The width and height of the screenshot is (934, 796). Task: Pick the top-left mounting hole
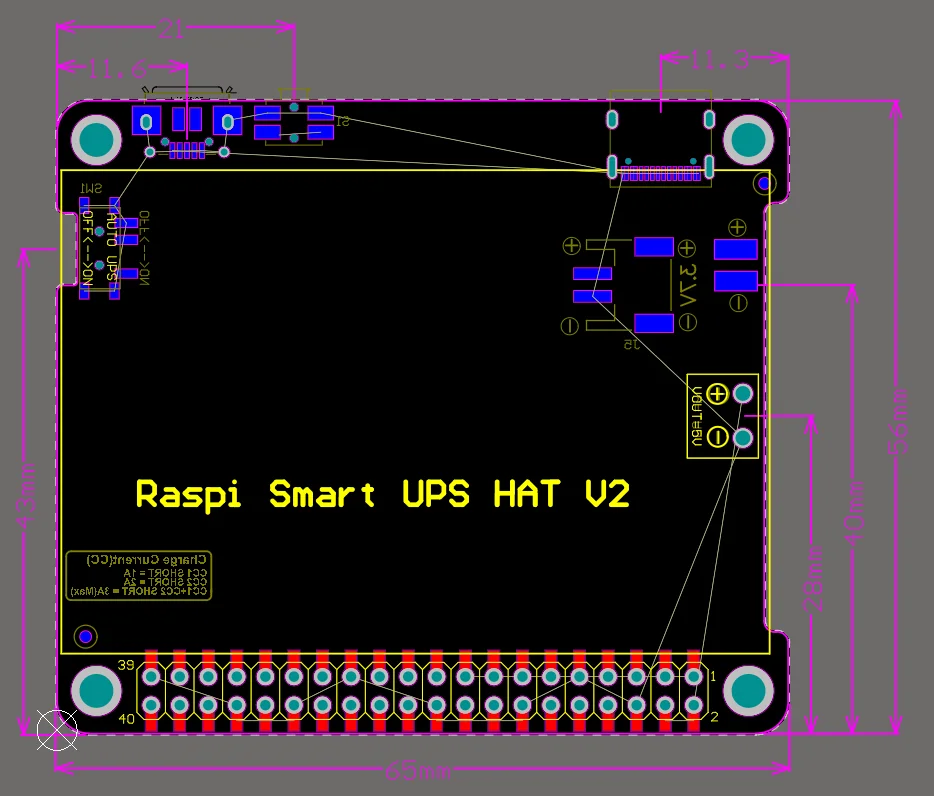[x=96, y=140]
